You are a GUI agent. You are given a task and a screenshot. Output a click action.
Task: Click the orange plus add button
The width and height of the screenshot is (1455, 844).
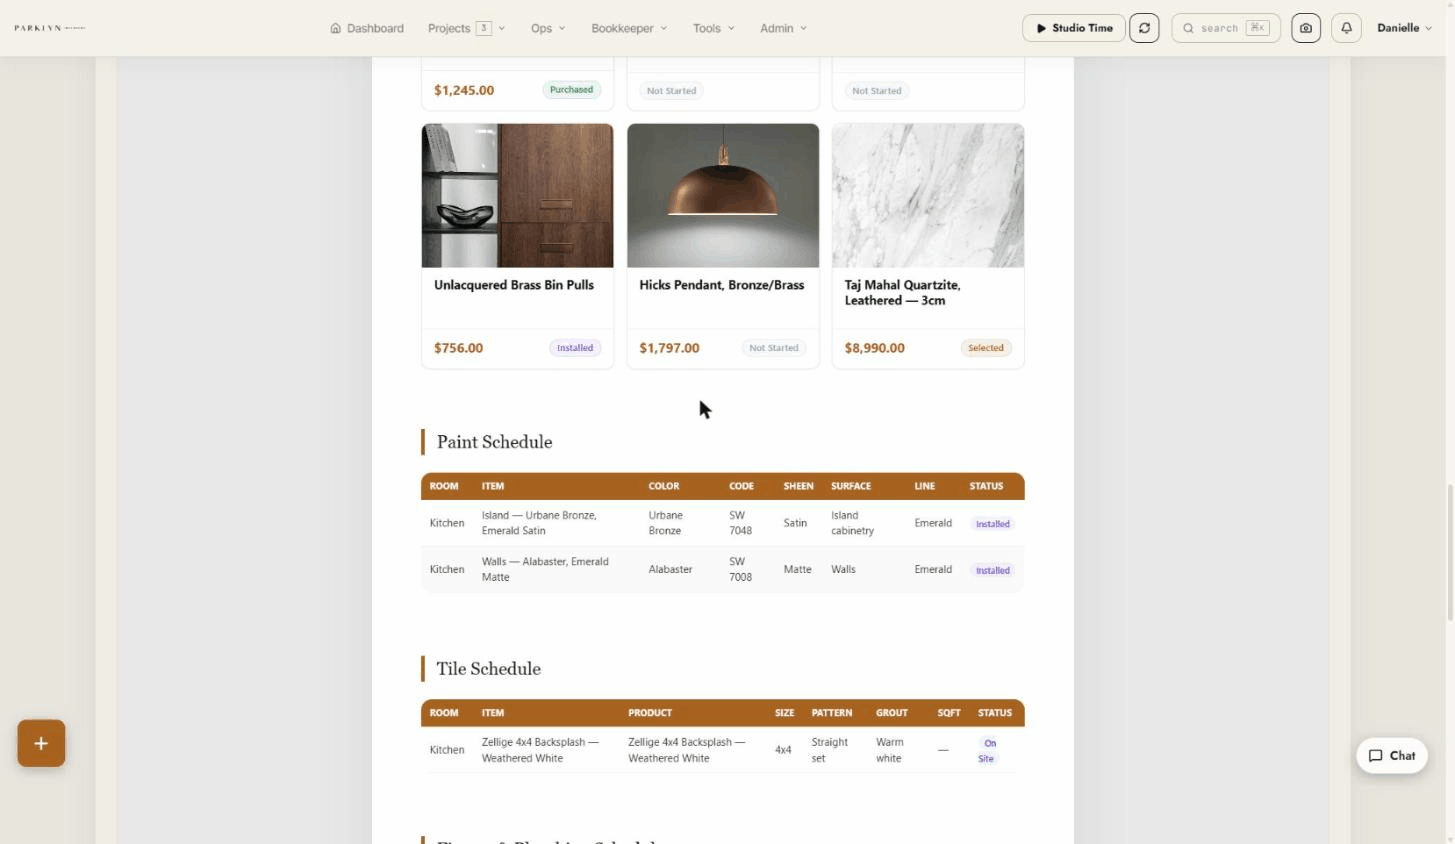(x=41, y=743)
